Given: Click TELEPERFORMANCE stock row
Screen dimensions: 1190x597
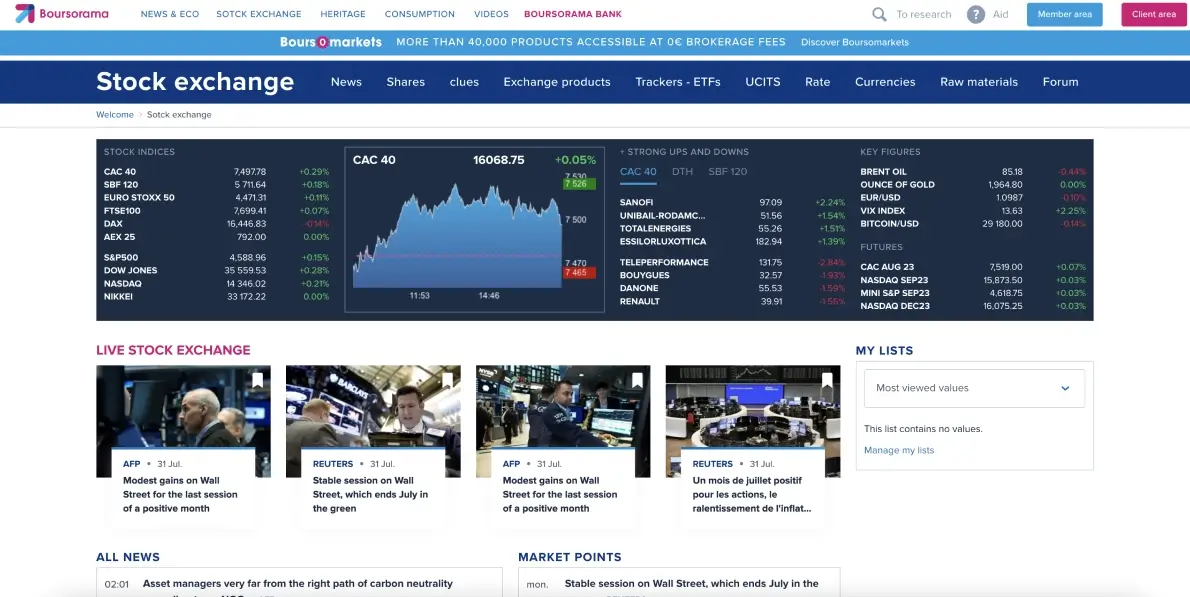Looking at the screenshot, I should click(x=732, y=262).
